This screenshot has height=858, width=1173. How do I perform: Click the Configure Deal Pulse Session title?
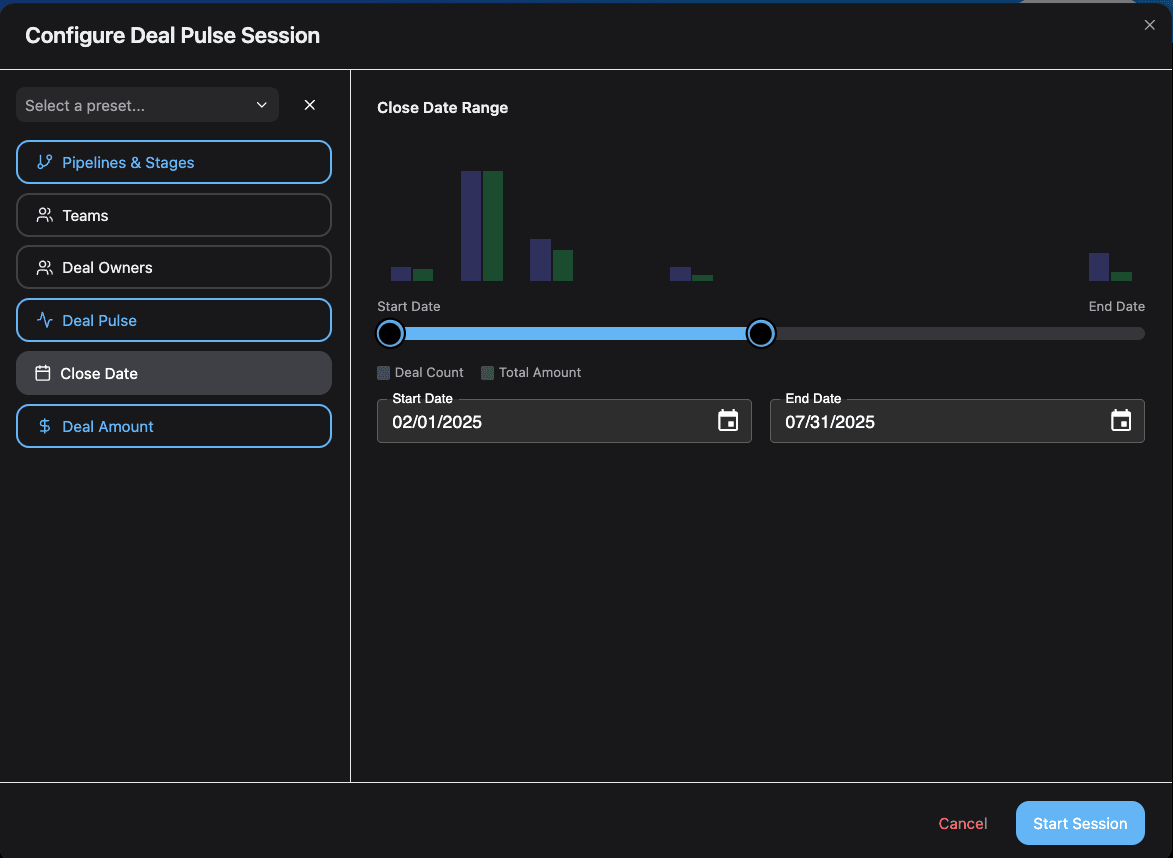tap(173, 35)
